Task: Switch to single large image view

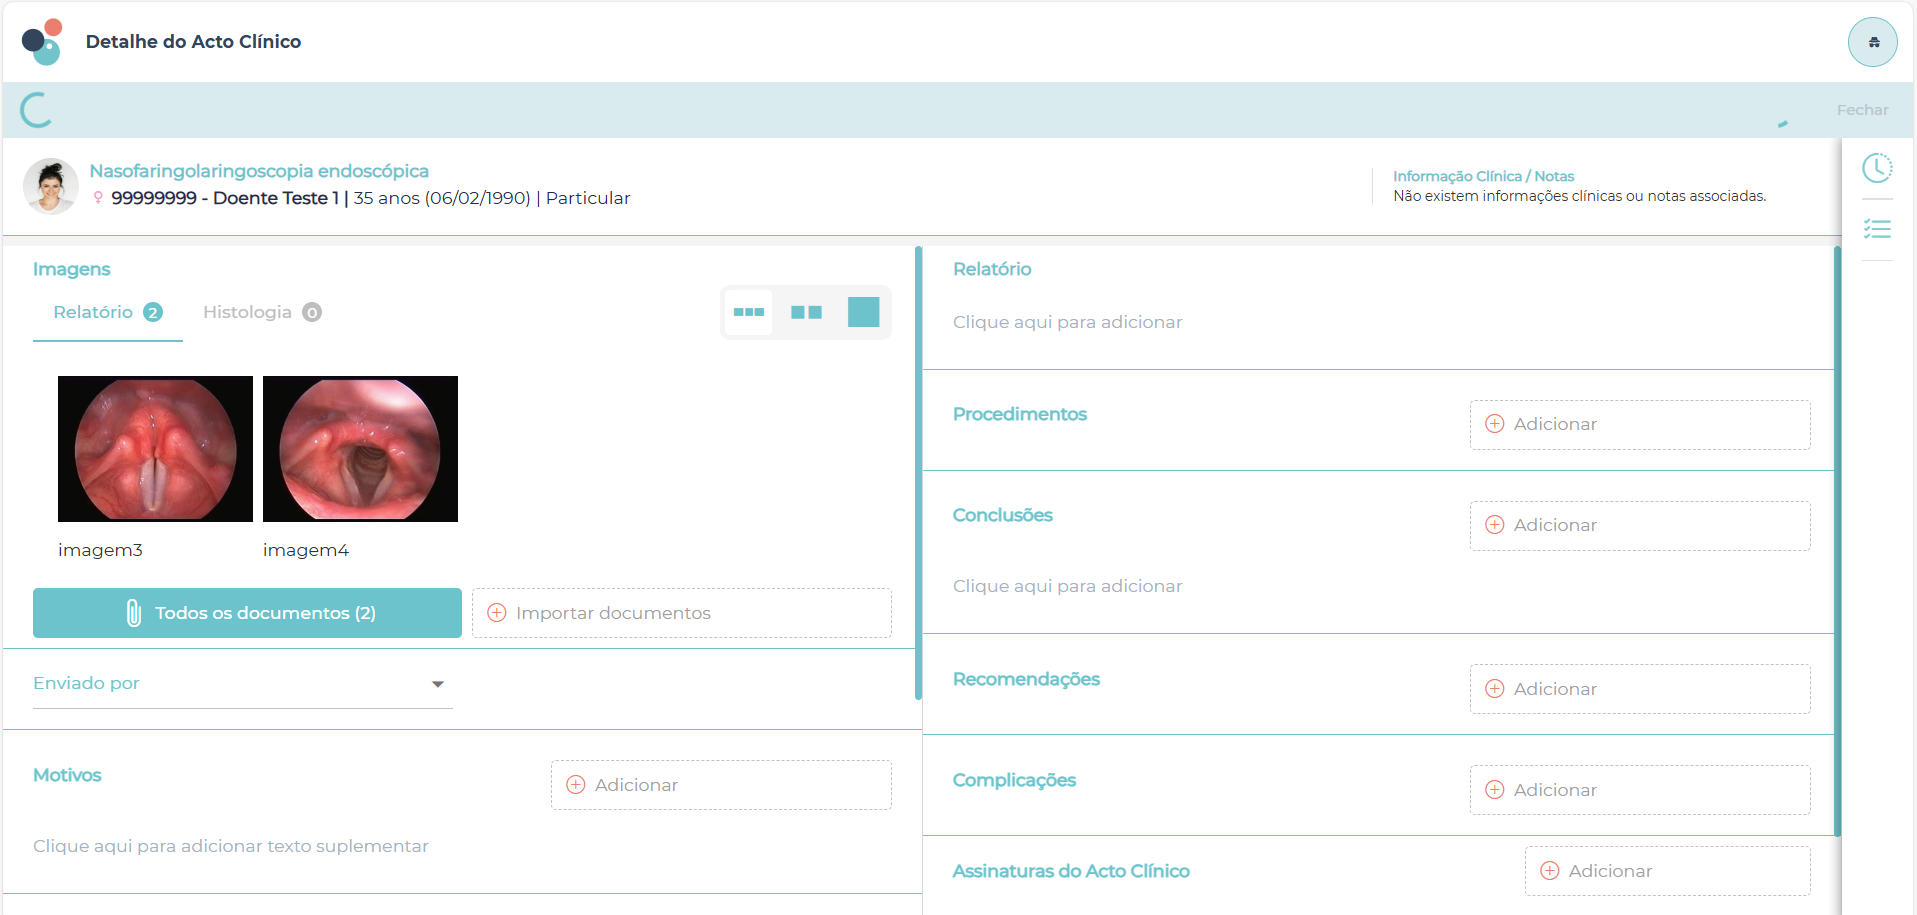Action: pyautogui.click(x=863, y=312)
